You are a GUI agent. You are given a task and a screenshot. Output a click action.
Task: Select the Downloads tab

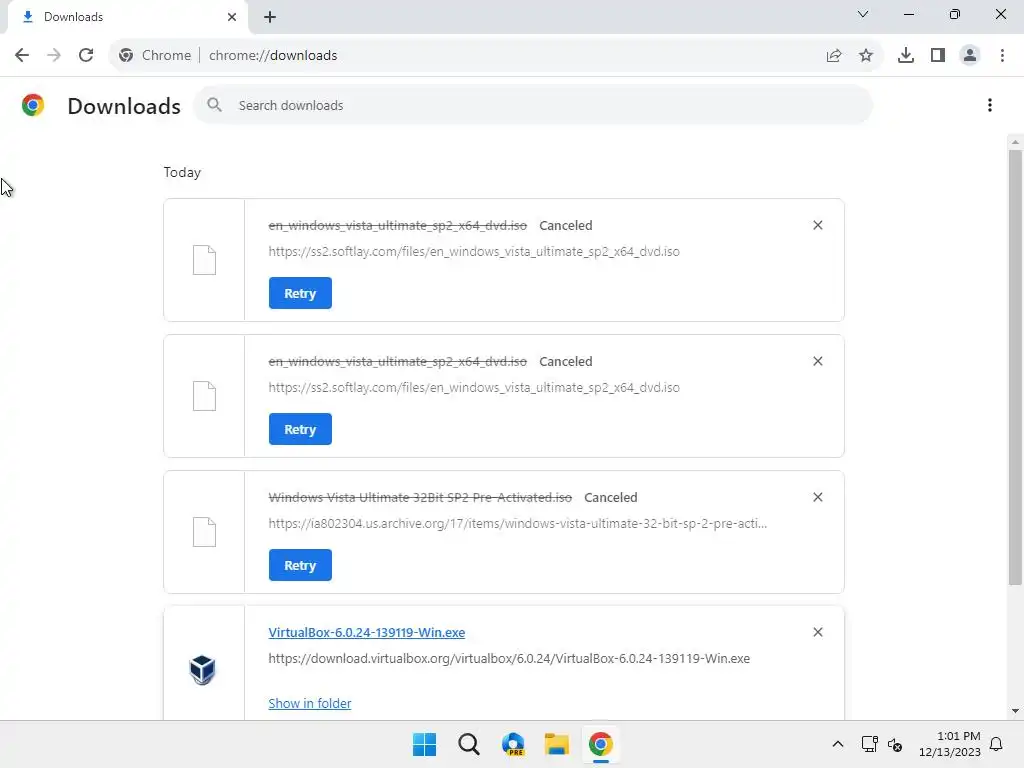(x=127, y=17)
